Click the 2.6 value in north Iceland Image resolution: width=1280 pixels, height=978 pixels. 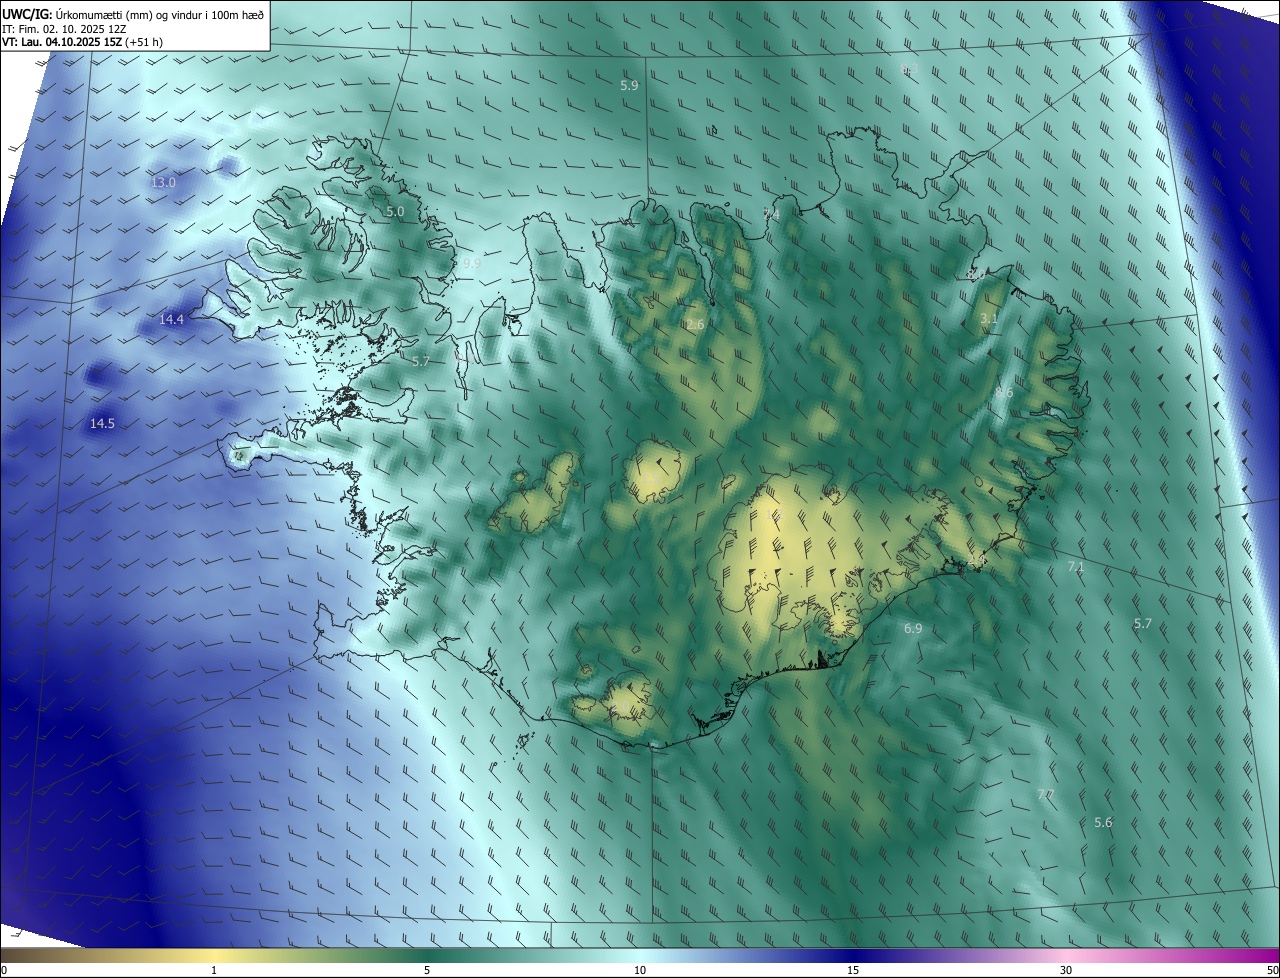pyautogui.click(x=695, y=325)
